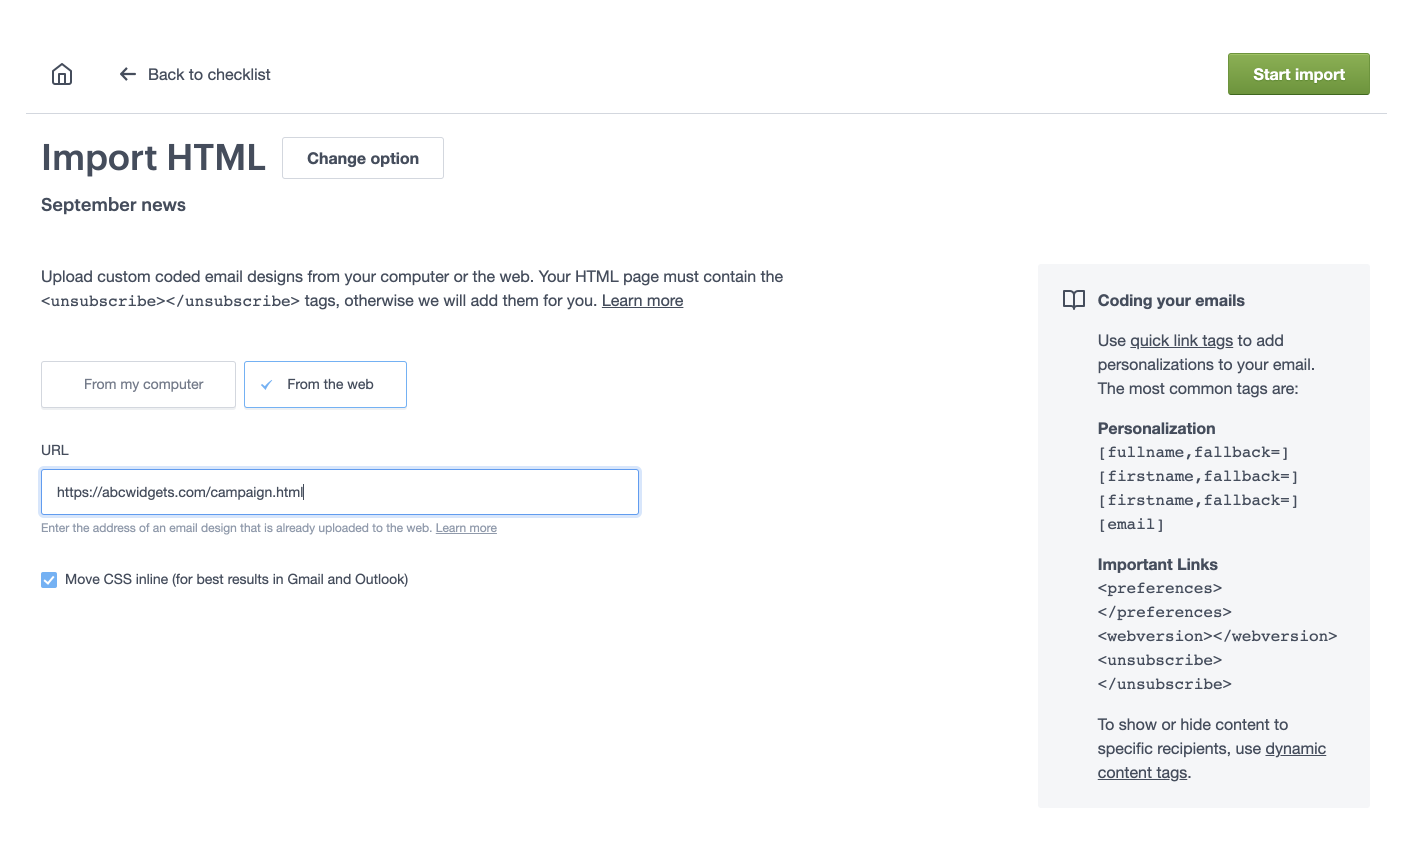This screenshot has height=859, width=1414.
Task: Click the September news campaign name
Action: tap(113, 205)
